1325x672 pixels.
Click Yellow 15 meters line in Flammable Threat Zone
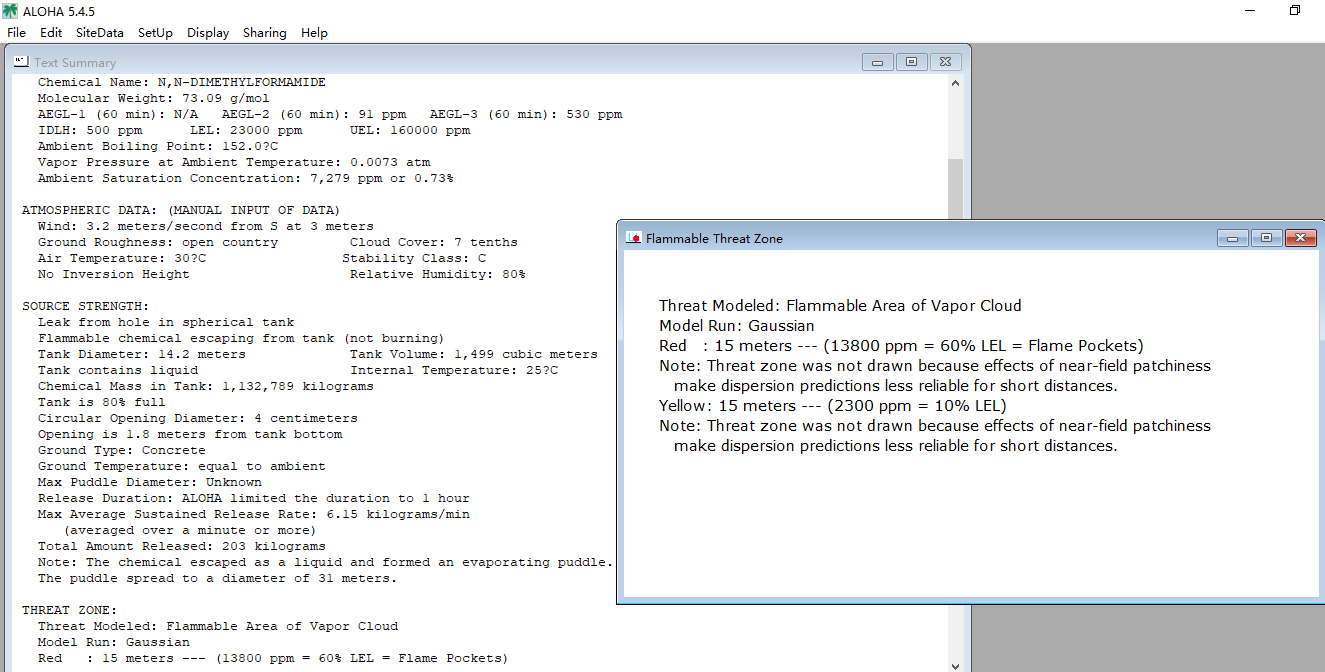(x=833, y=405)
